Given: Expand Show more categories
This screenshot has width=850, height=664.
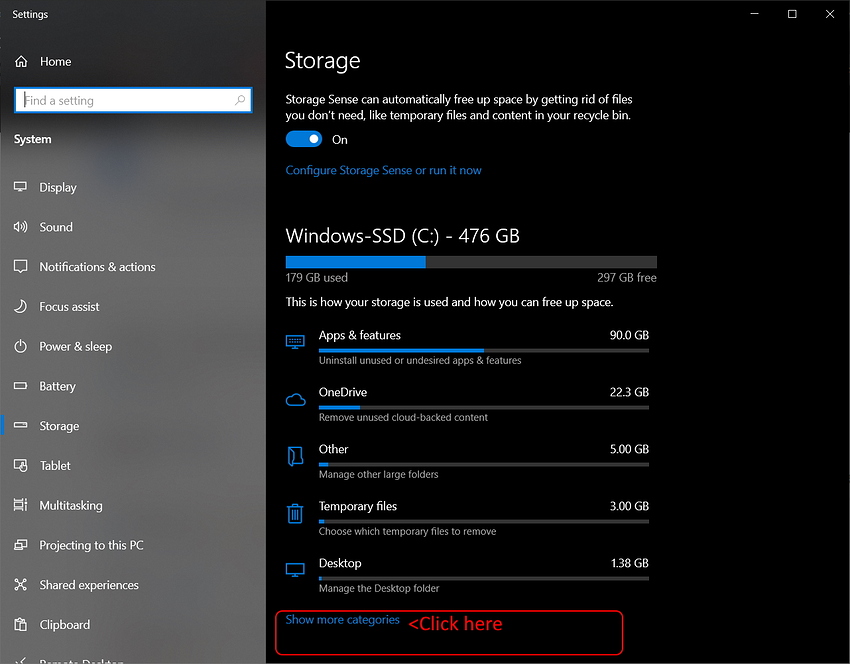Looking at the screenshot, I should point(342,620).
